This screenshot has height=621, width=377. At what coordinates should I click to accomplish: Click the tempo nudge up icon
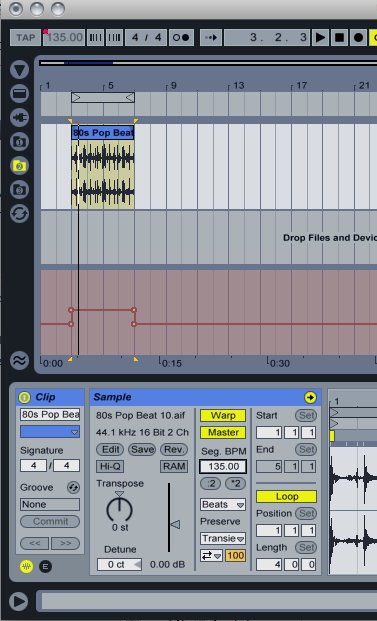(114, 38)
